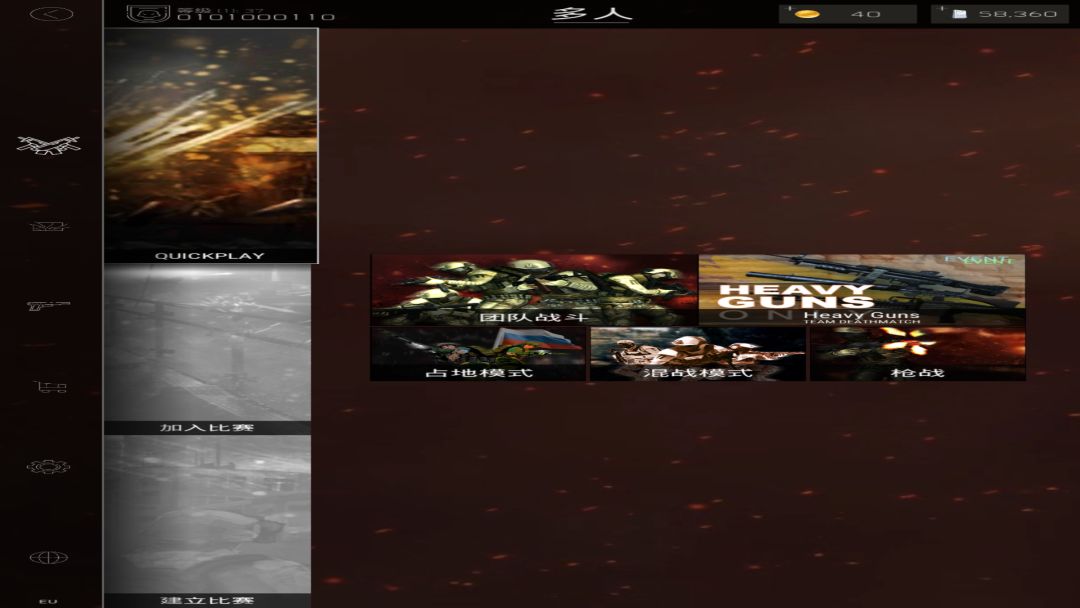Choose 枪战 gun game mode tile
This screenshot has height=608, width=1080.
[917, 354]
